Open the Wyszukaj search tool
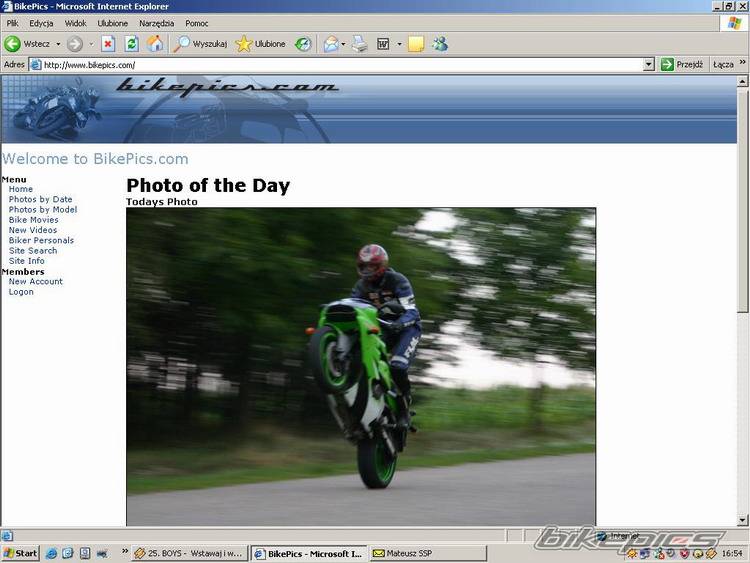 201,44
